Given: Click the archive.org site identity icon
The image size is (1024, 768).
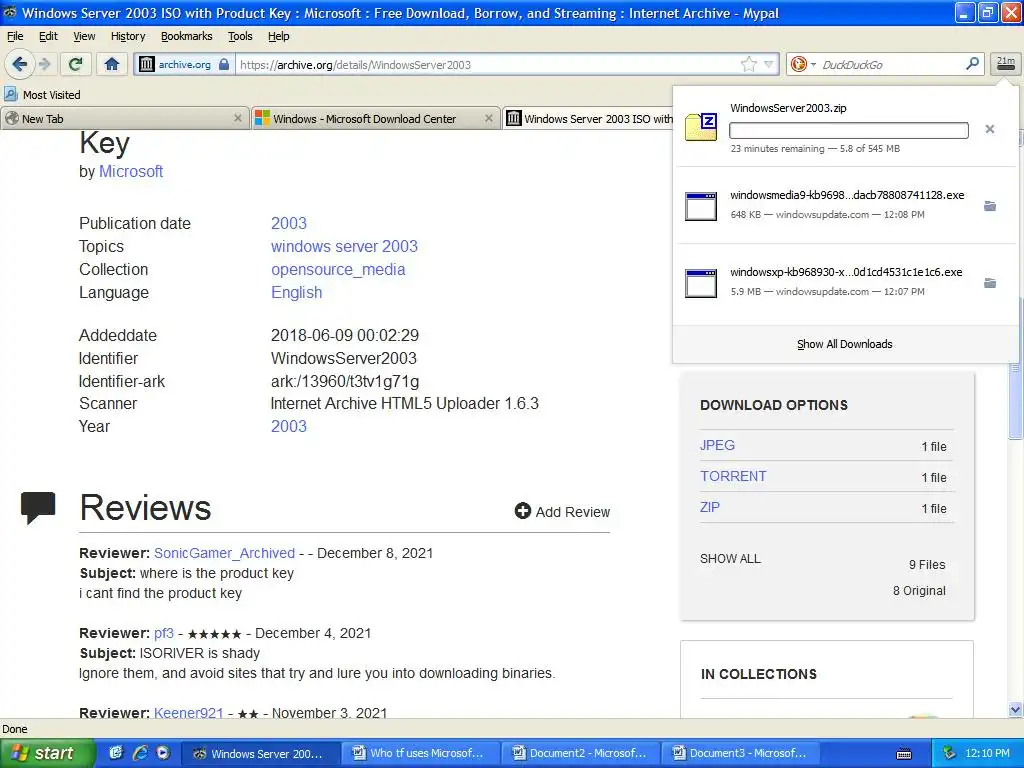Looking at the screenshot, I should pos(147,64).
